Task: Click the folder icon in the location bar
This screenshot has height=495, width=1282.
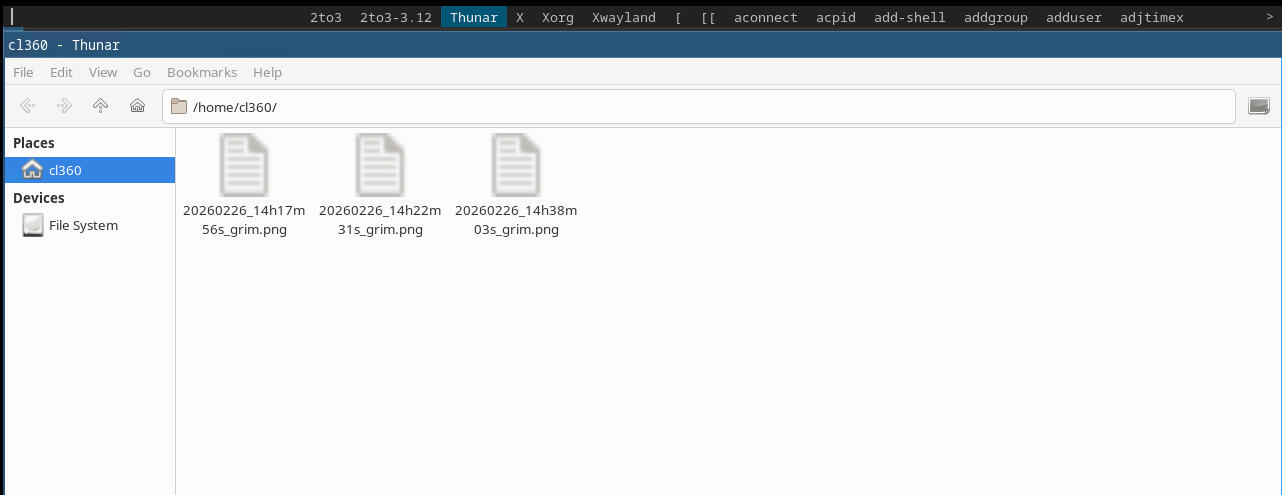Action: (179, 107)
